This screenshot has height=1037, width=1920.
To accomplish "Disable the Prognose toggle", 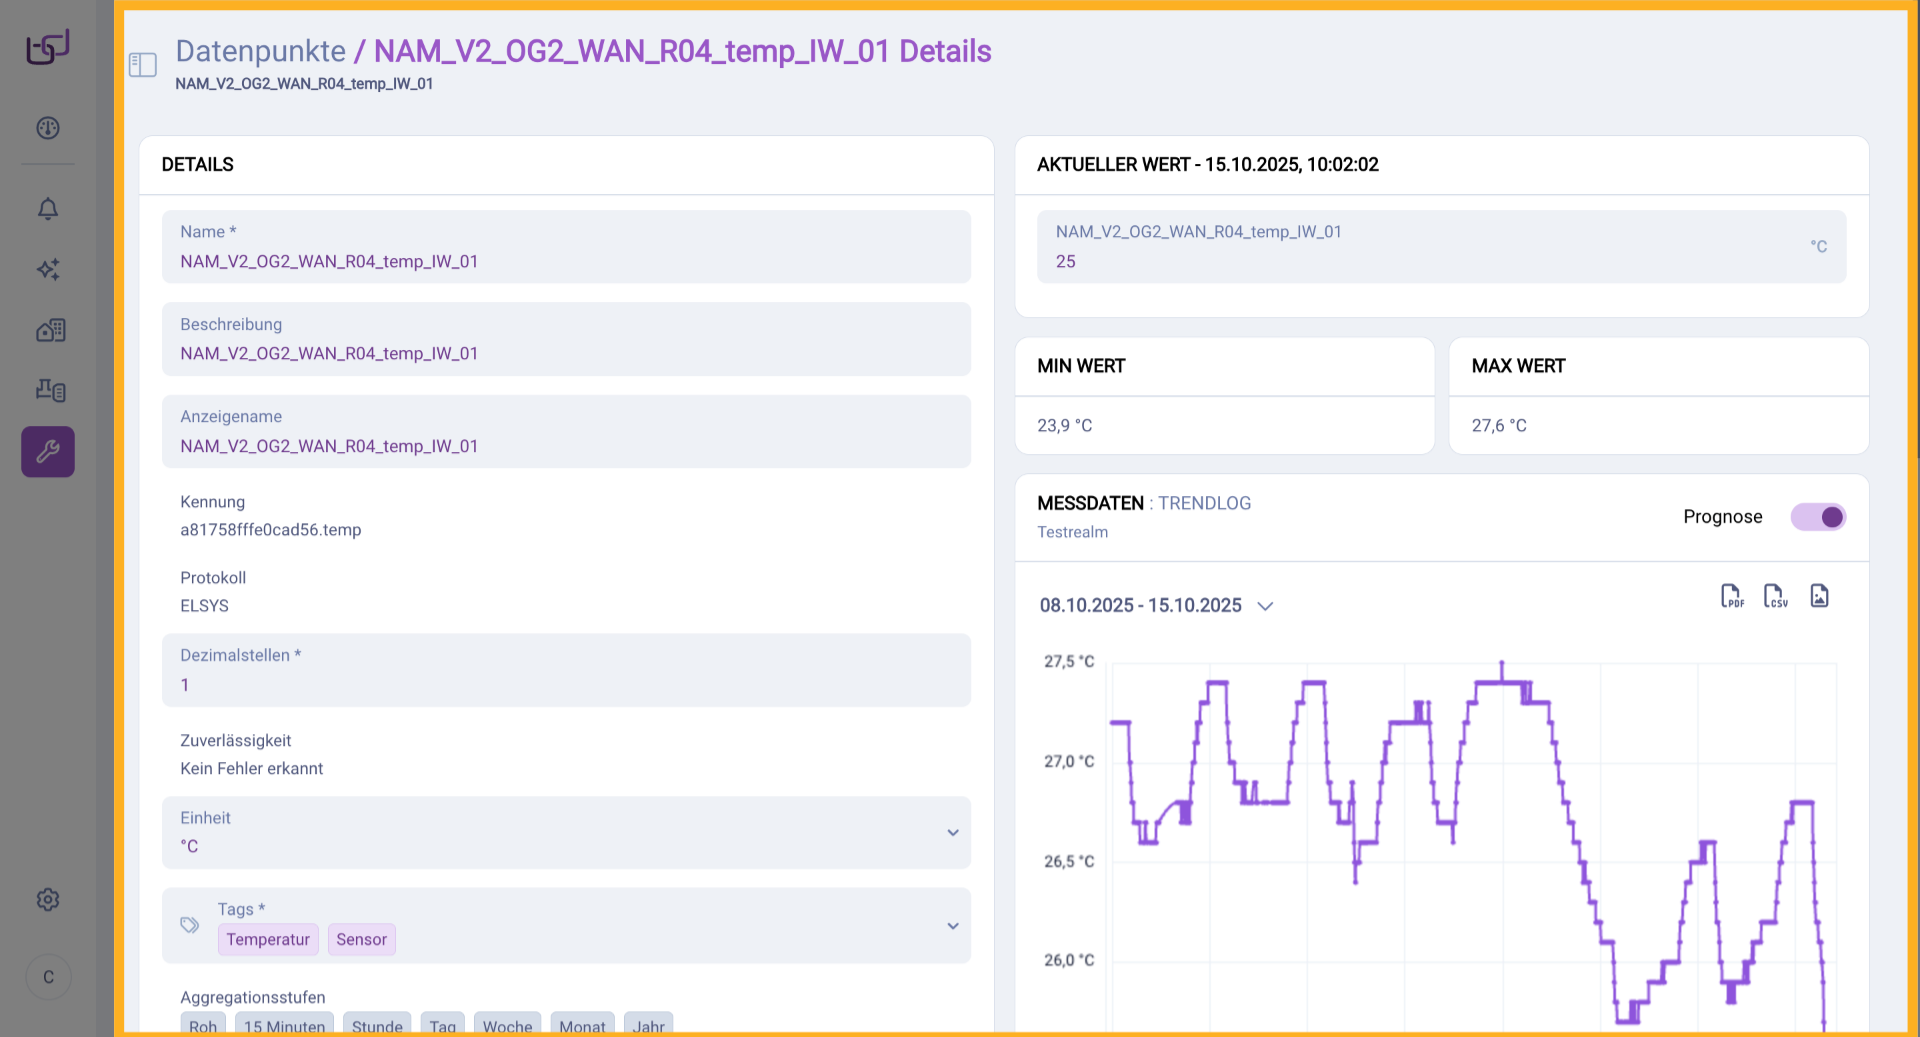I will tap(1817, 517).
